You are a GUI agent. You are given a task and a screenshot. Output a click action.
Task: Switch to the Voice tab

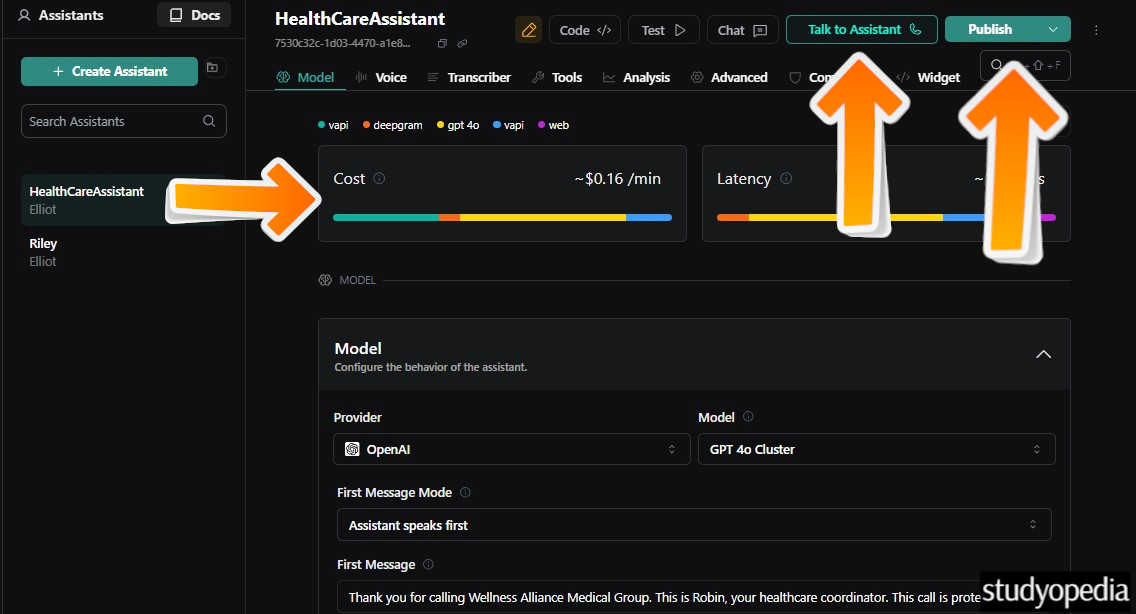(x=391, y=76)
